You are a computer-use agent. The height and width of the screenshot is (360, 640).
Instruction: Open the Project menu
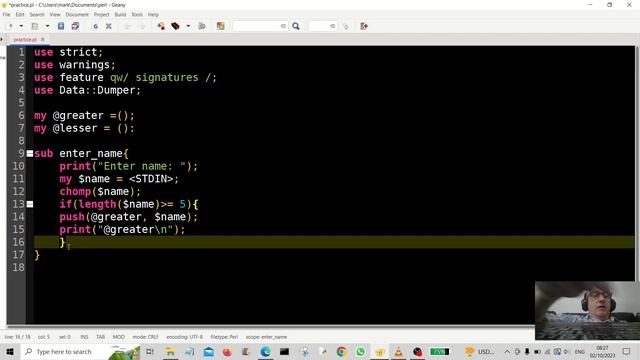tap(101, 14)
